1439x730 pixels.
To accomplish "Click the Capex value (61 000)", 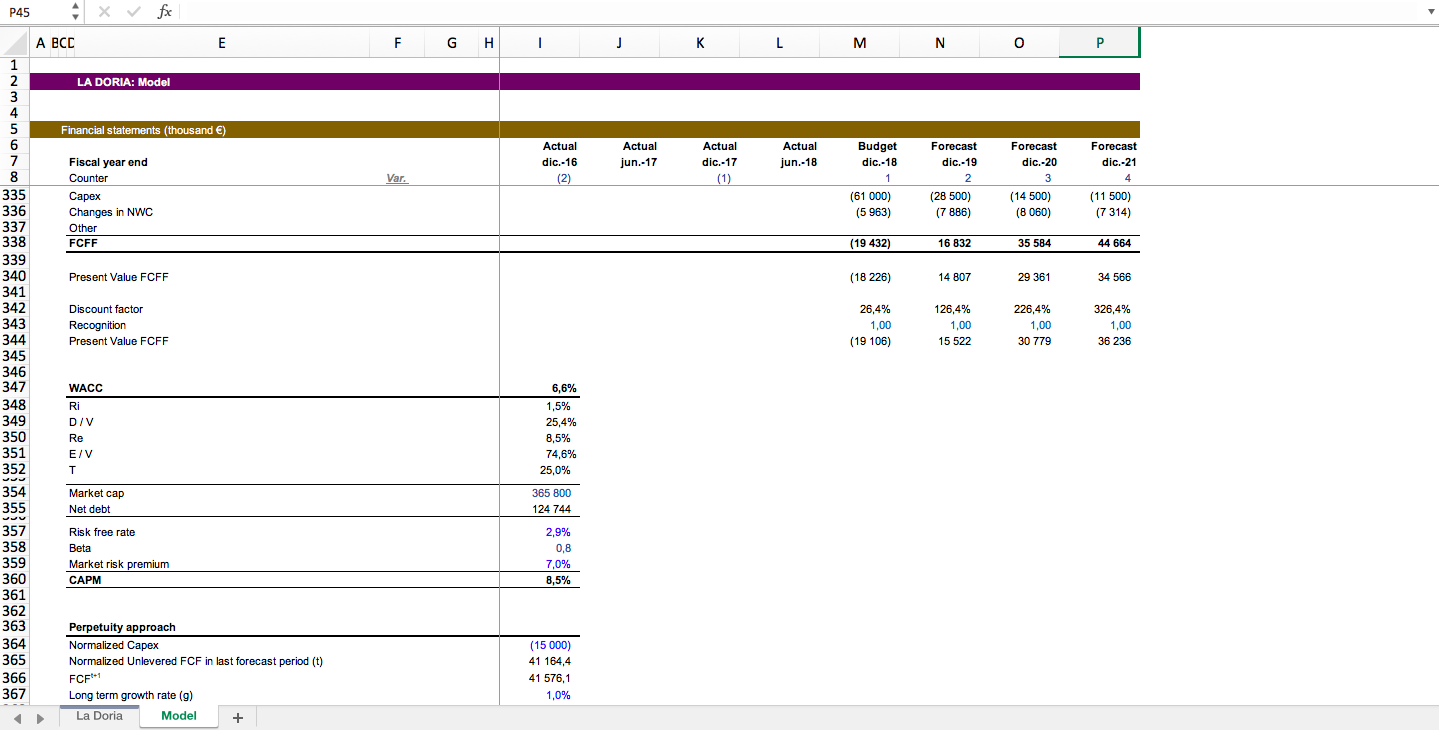I will tap(870, 196).
